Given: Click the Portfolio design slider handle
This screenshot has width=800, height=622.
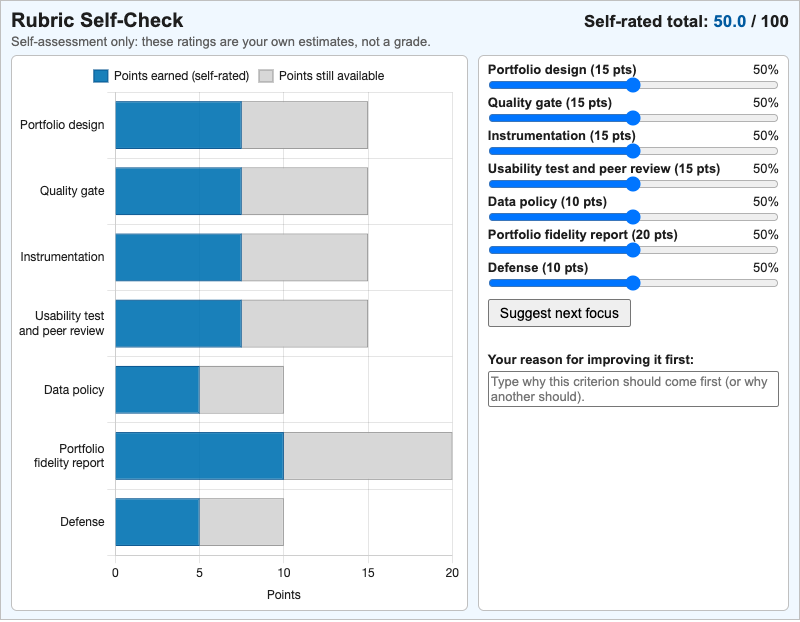Looking at the screenshot, I should coord(633,85).
